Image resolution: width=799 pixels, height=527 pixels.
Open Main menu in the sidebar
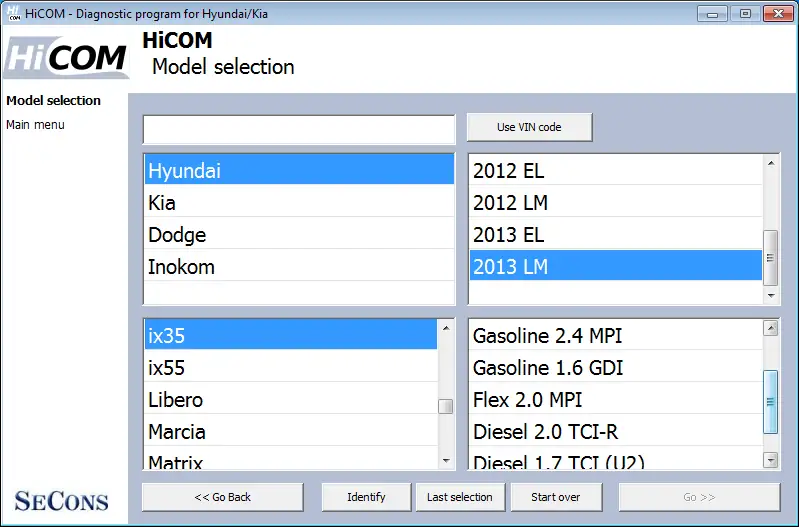[35, 125]
